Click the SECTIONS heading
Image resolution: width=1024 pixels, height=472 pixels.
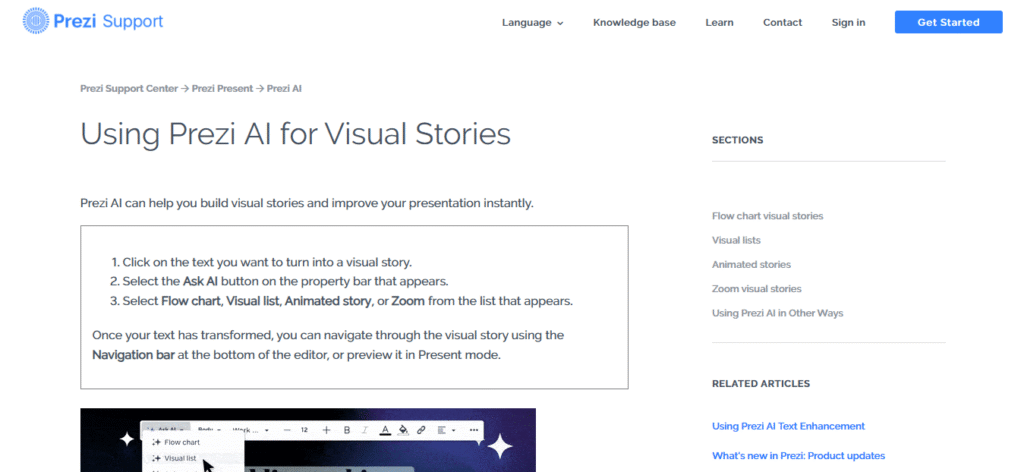coord(737,140)
